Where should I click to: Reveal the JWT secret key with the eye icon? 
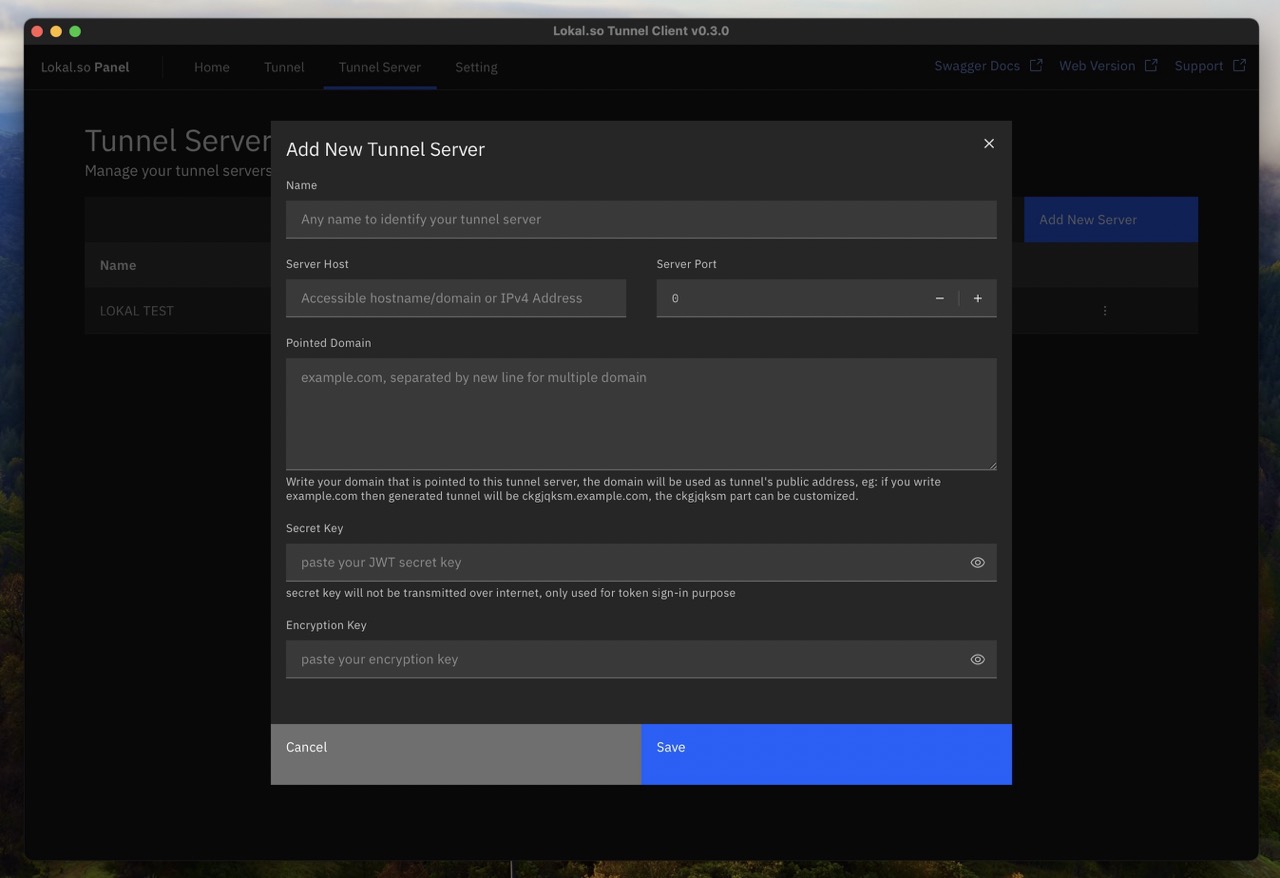(x=977, y=562)
